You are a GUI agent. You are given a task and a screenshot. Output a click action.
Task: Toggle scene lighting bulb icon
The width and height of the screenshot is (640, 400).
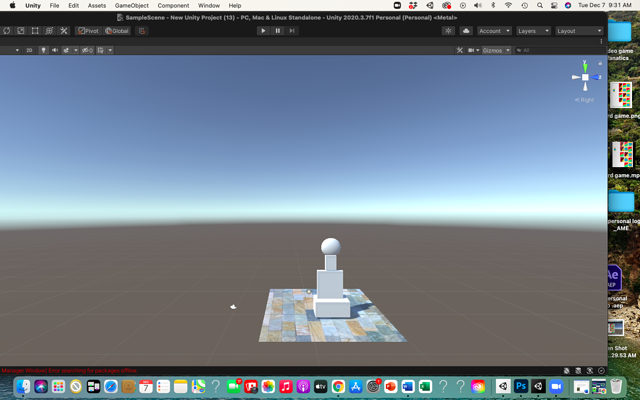[43, 50]
